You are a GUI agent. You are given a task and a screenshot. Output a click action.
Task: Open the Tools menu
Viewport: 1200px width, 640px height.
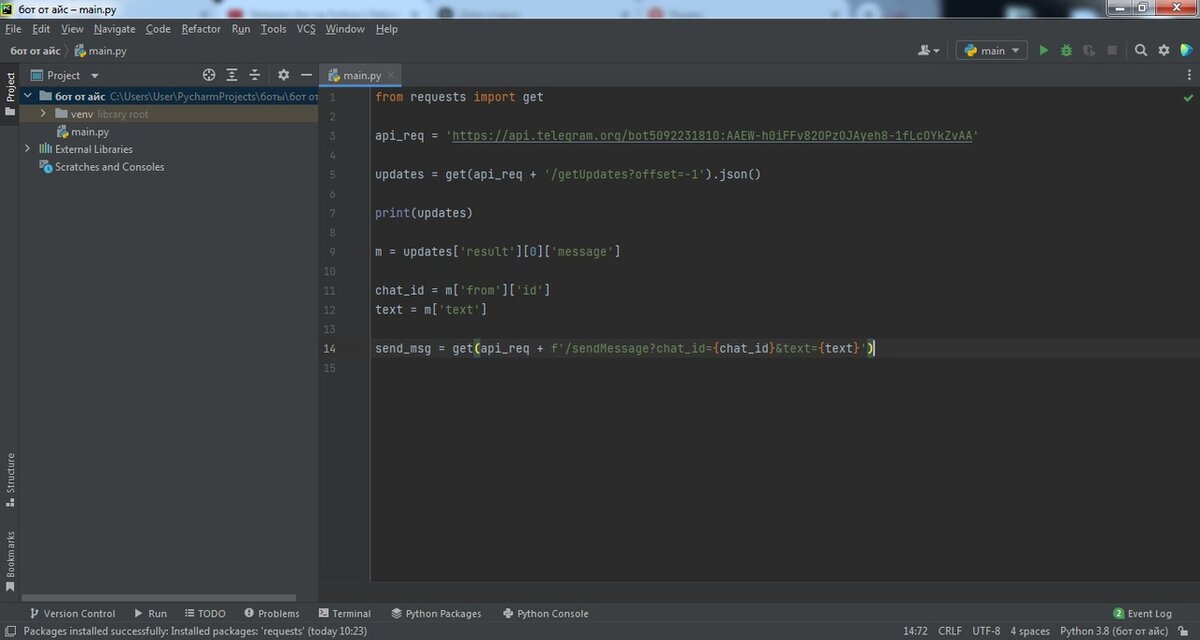point(273,29)
